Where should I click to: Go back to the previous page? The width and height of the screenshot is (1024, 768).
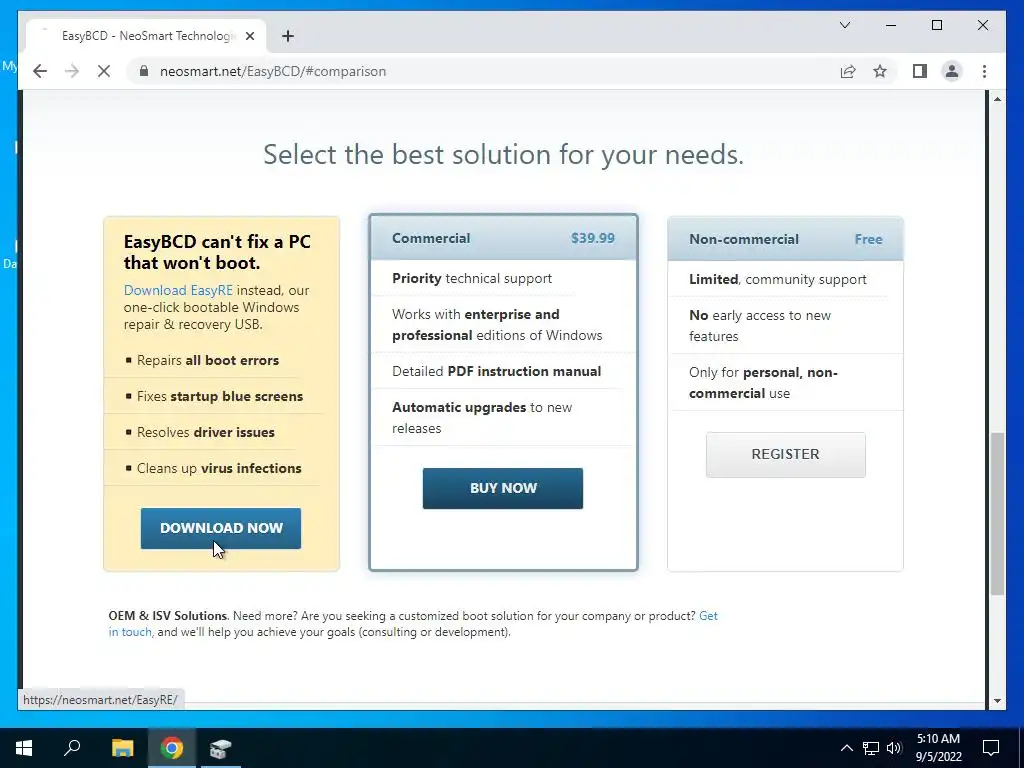click(x=40, y=71)
